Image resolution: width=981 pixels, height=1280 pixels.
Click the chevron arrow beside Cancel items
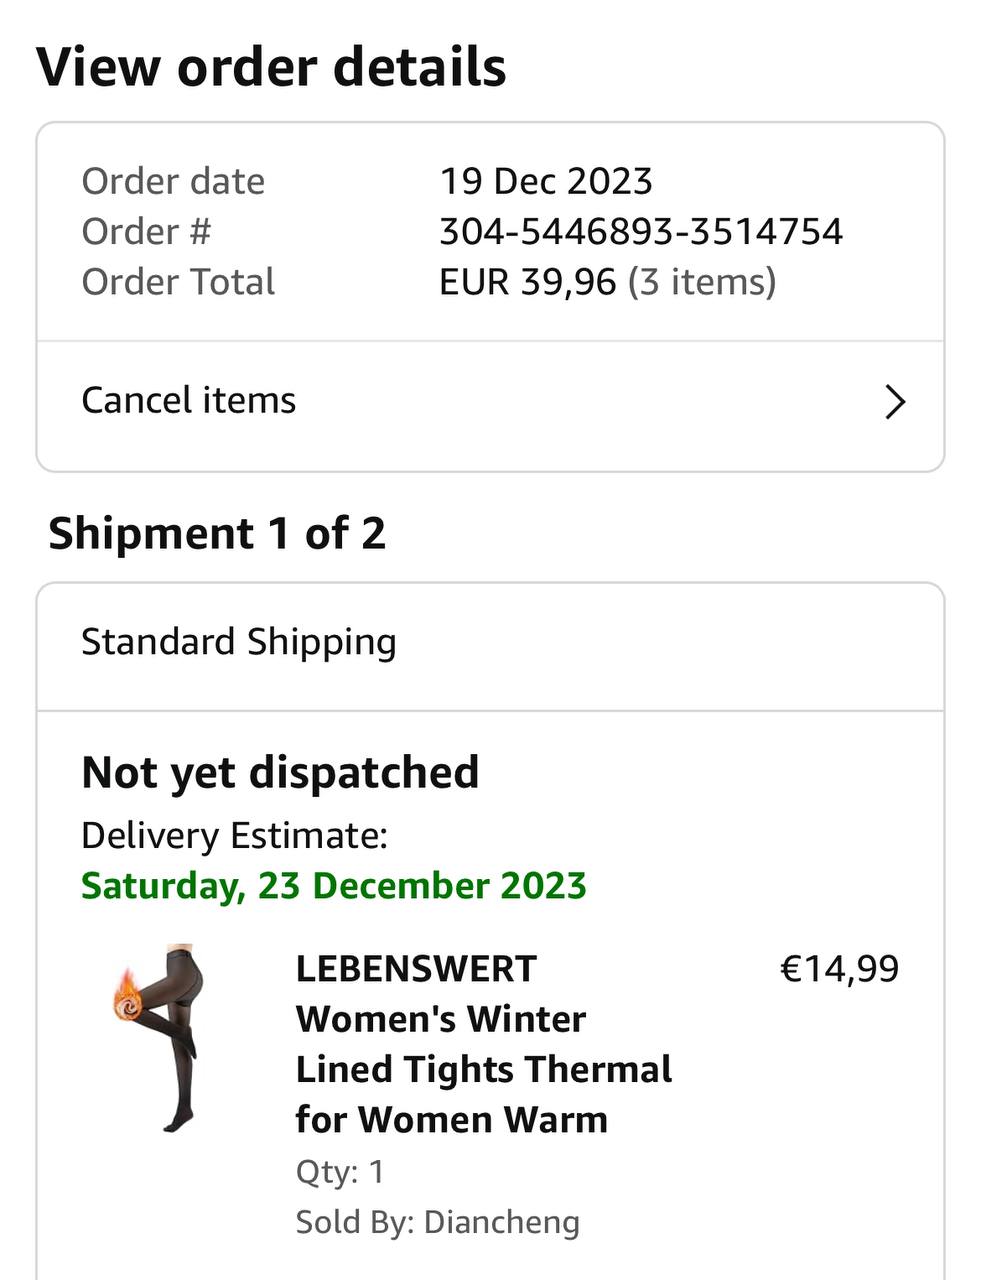tap(895, 402)
